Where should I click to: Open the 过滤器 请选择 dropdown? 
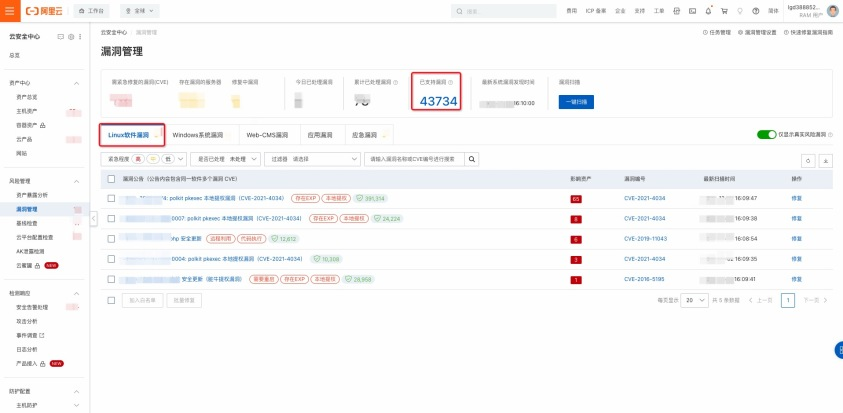[312, 159]
